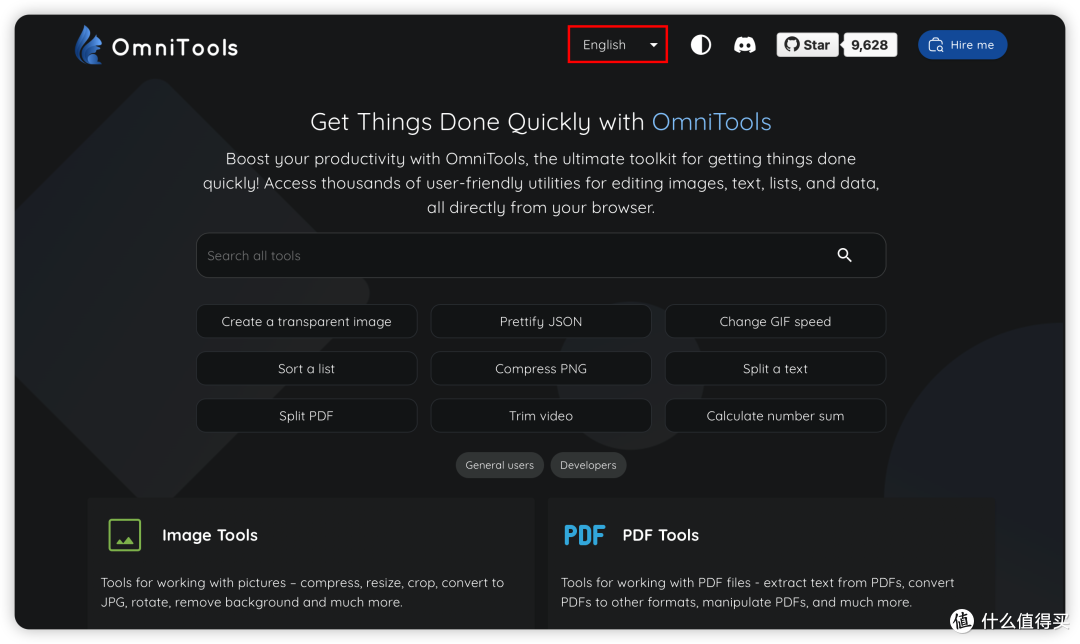The image size is (1080, 644).
Task: Open the Discord community icon
Action: (745, 45)
